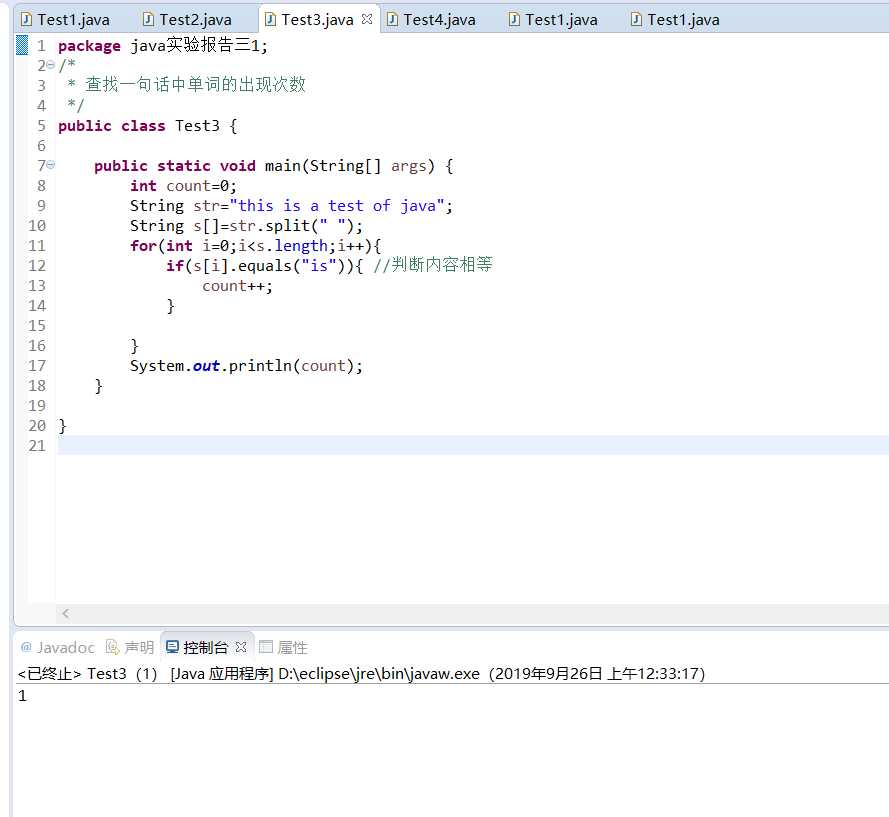Click the main method signature on line 7
This screenshot has width=889, height=817.
(x=273, y=166)
